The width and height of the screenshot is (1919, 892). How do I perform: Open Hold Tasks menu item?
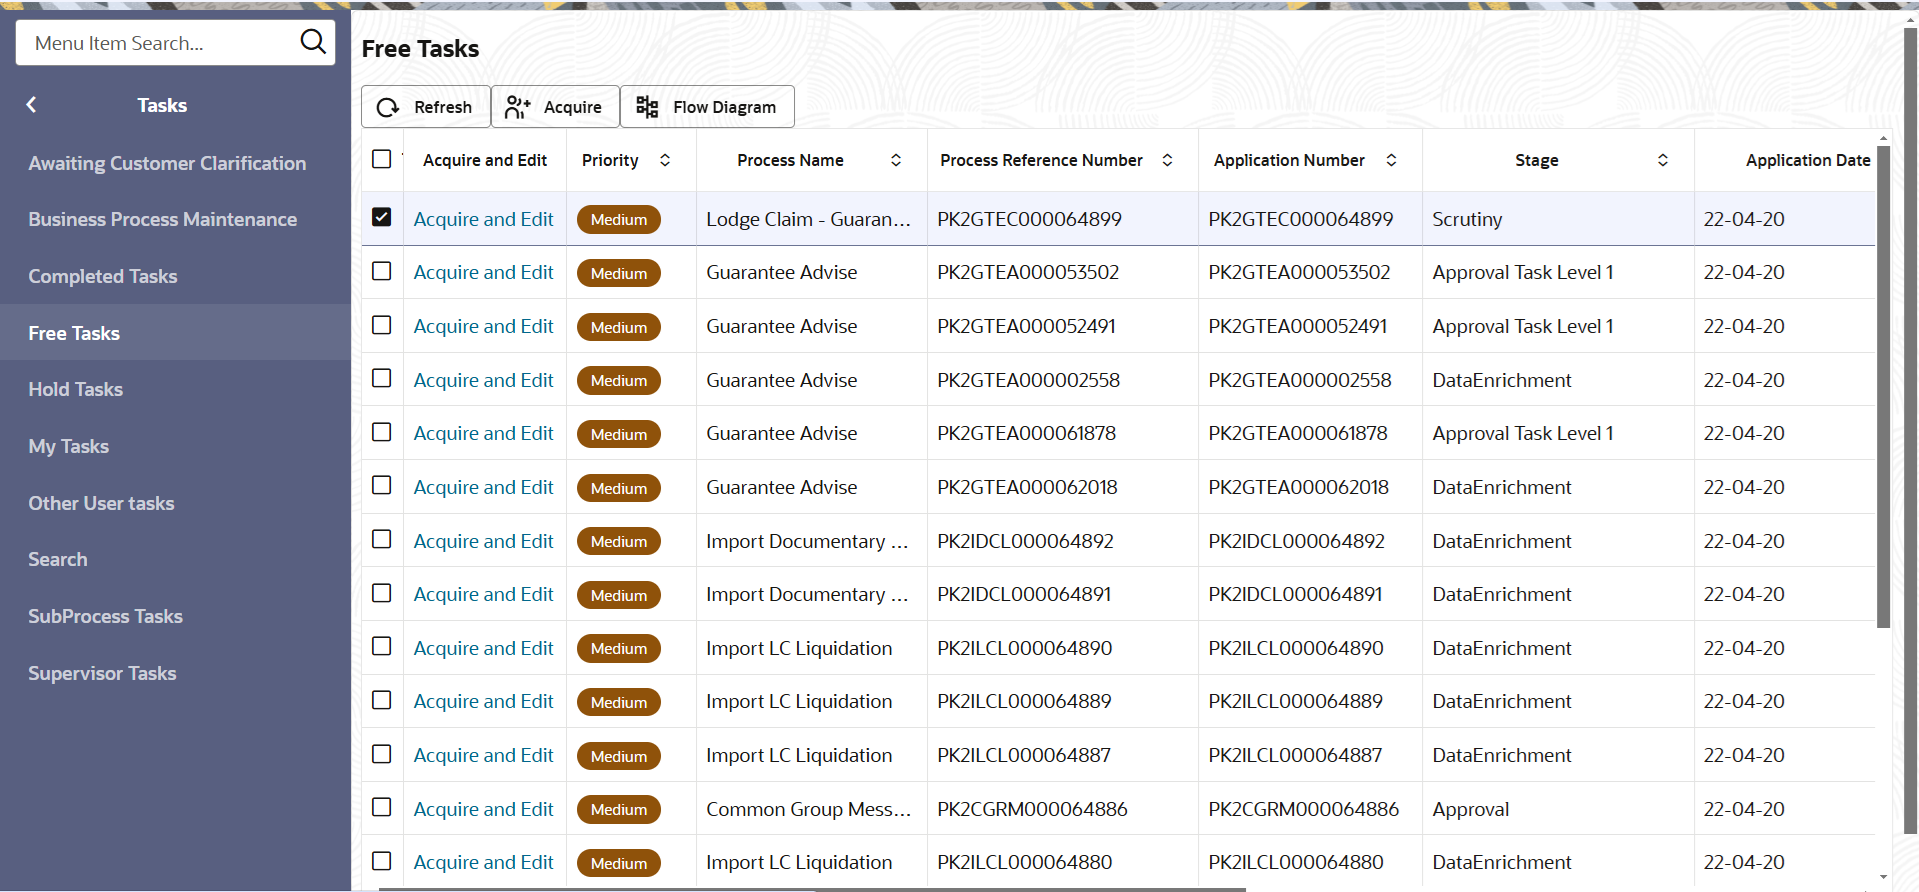point(75,389)
